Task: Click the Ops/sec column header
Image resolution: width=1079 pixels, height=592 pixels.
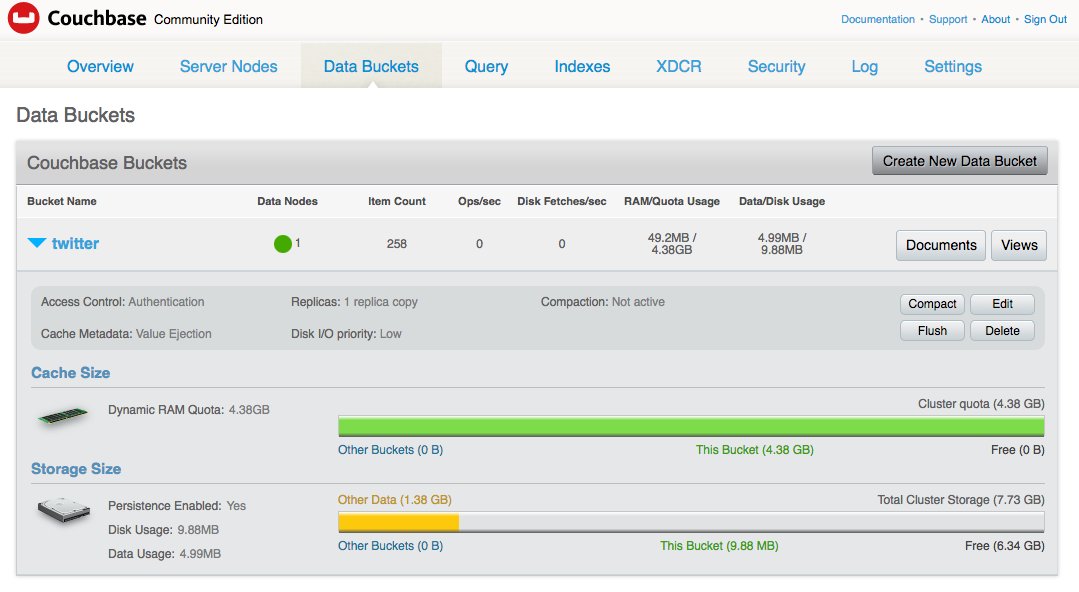Action: click(480, 201)
